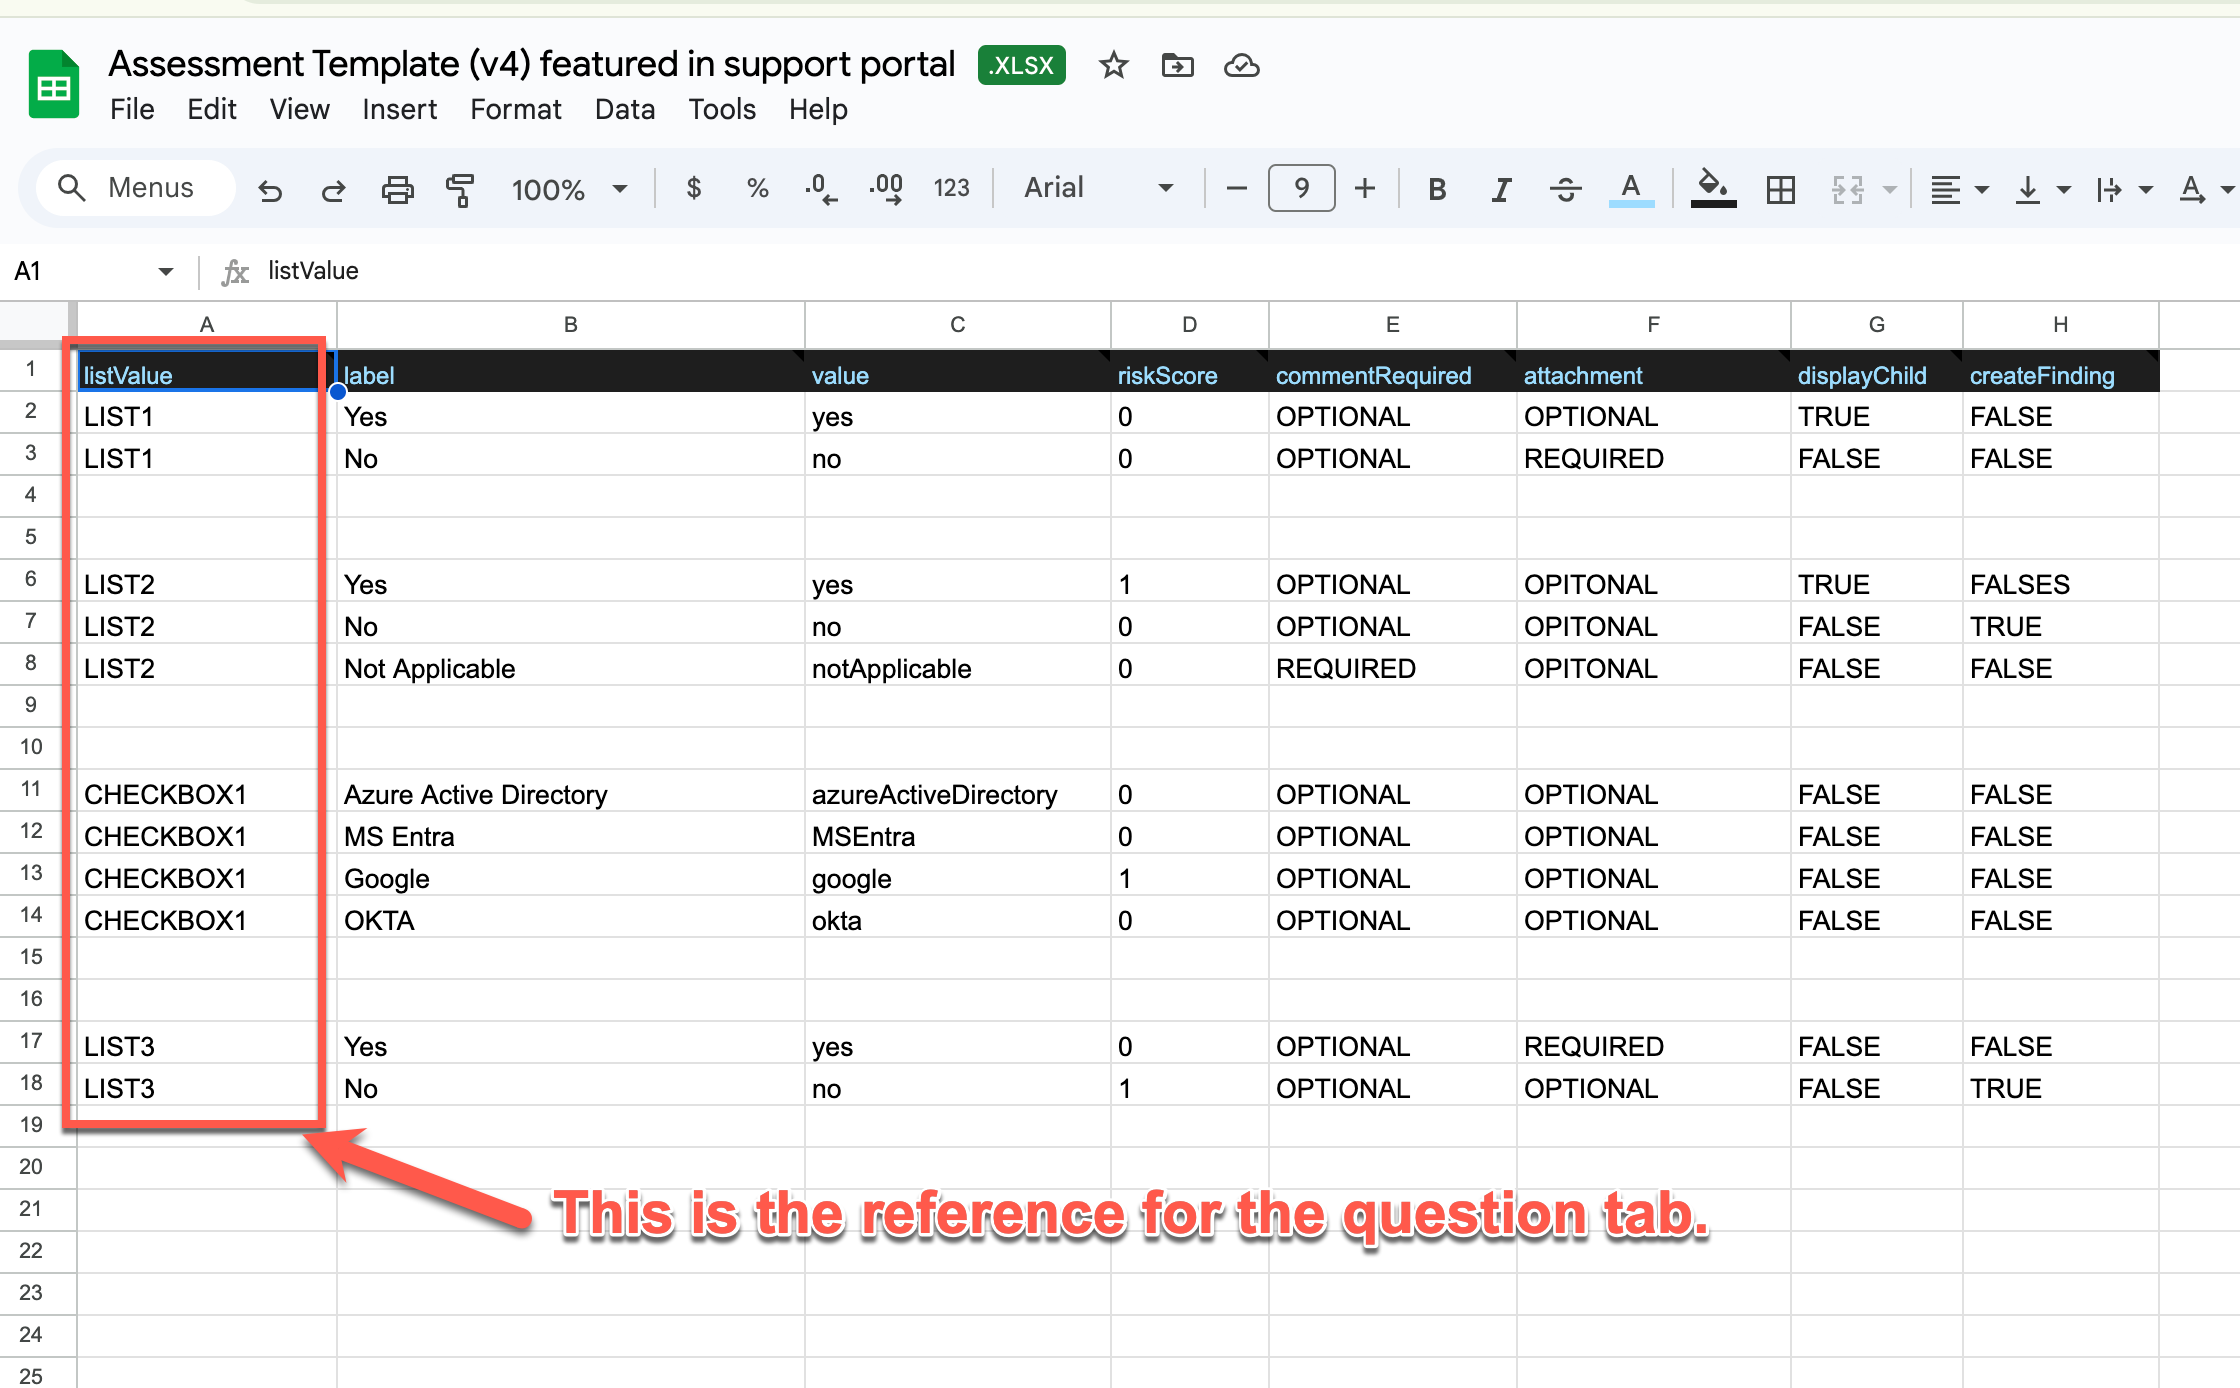Open the A1 name box dropdown
This screenshot has height=1388, width=2240.
point(165,271)
